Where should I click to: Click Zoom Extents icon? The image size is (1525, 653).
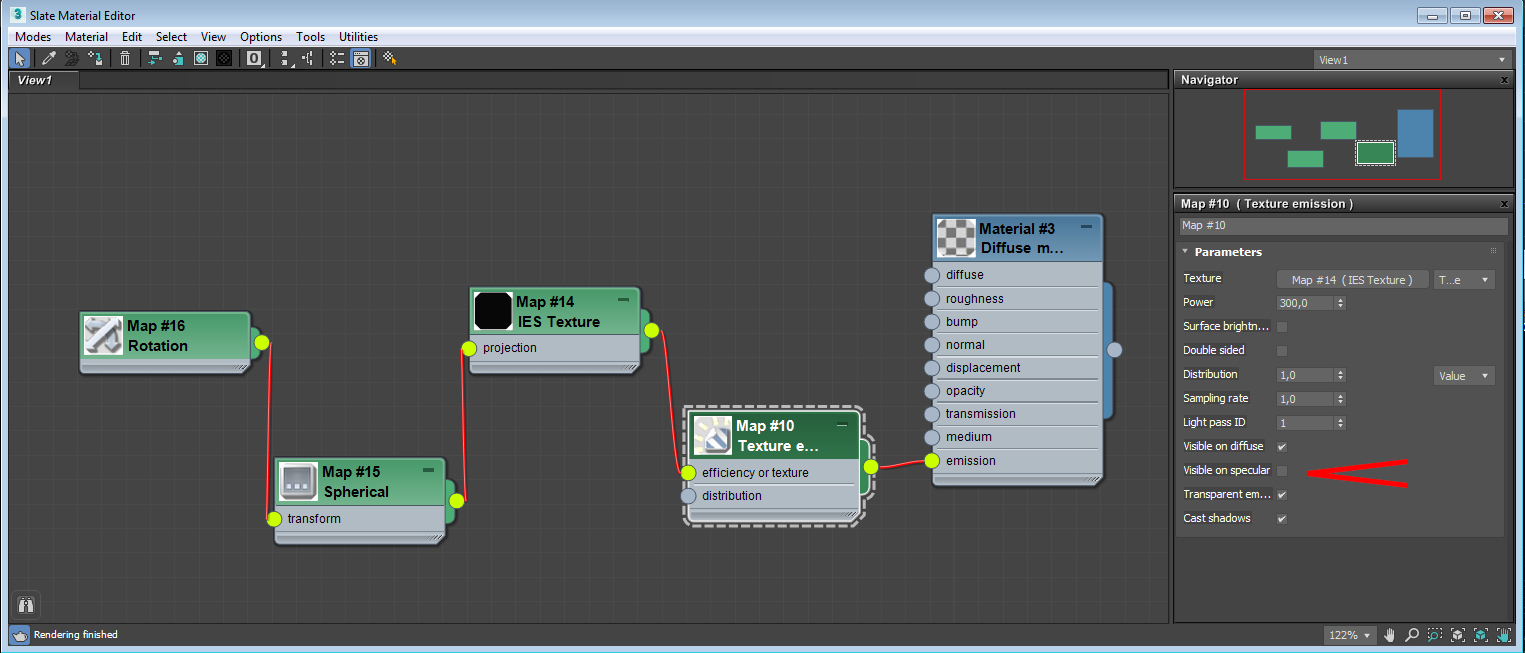click(x=1458, y=635)
